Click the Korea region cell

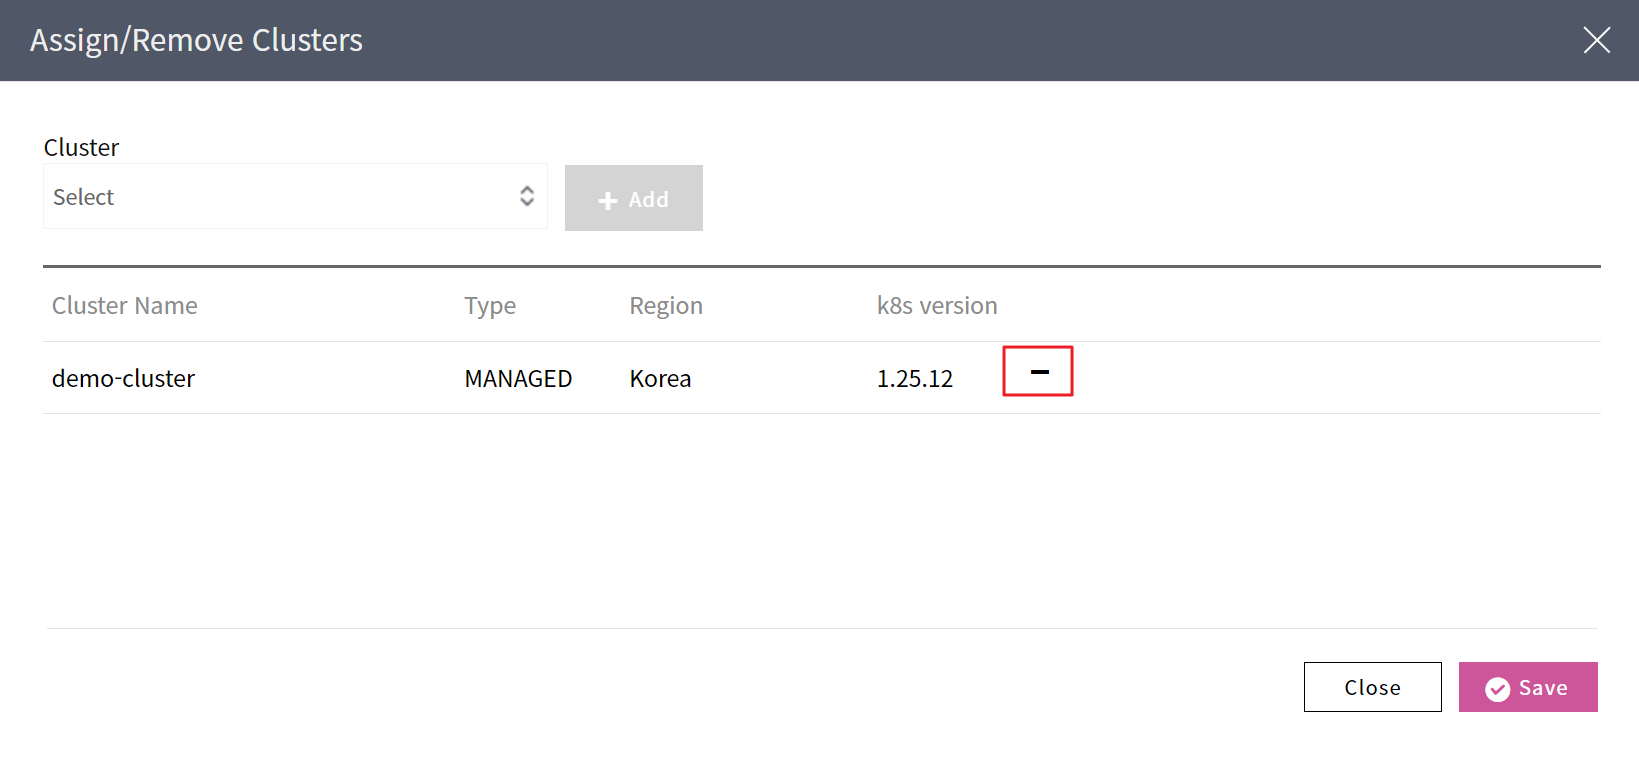660,379
